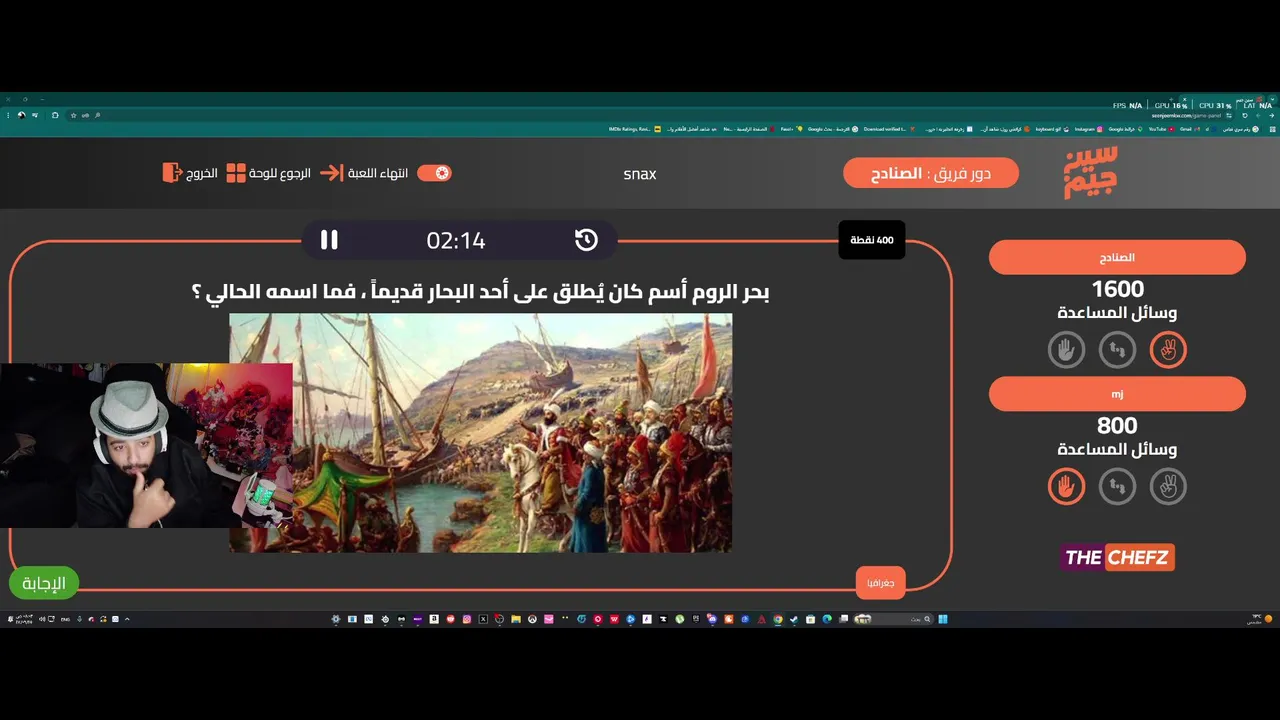Click the board grid icon
The image size is (1280, 720).
(x=236, y=173)
